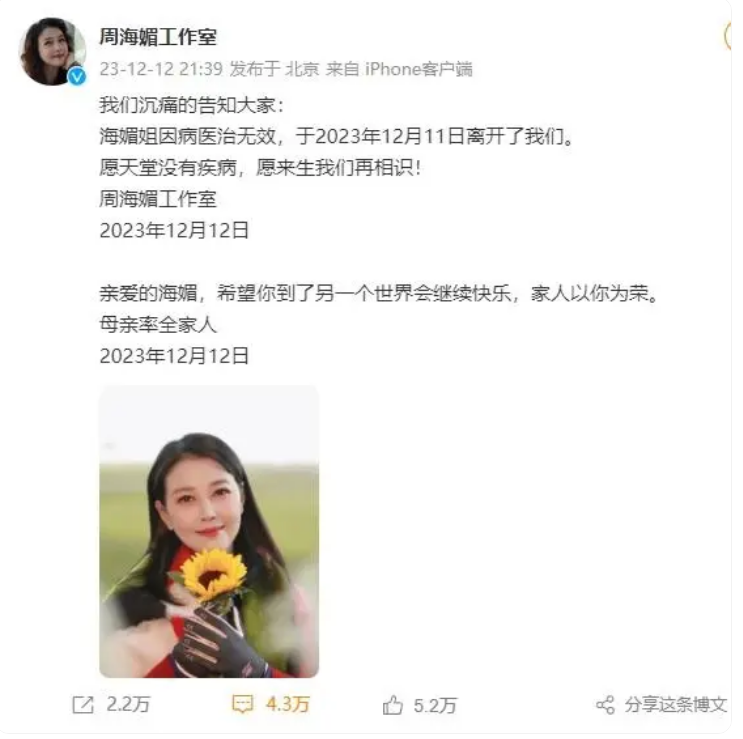Viewport: 743px width, 739px height.
Task: Click the 2.2万 repost count
Action: (x=128, y=704)
